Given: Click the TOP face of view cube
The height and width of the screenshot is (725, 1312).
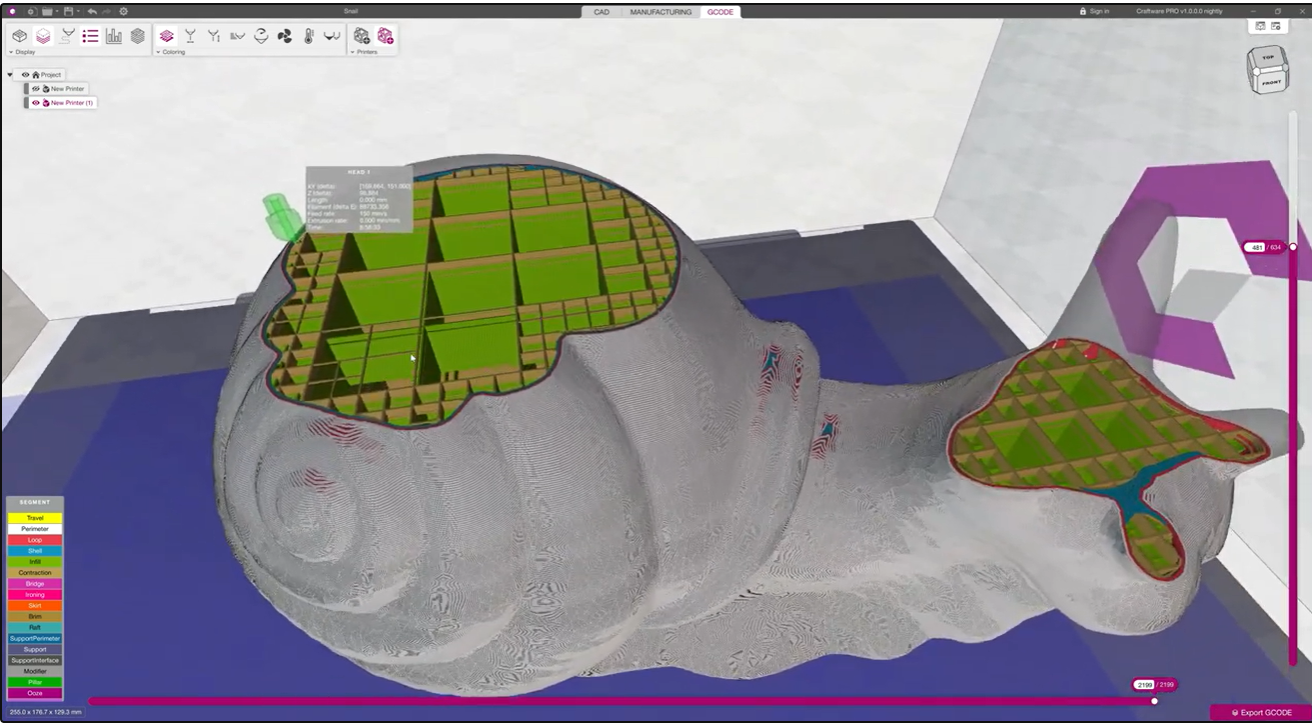Looking at the screenshot, I should click(1268, 58).
